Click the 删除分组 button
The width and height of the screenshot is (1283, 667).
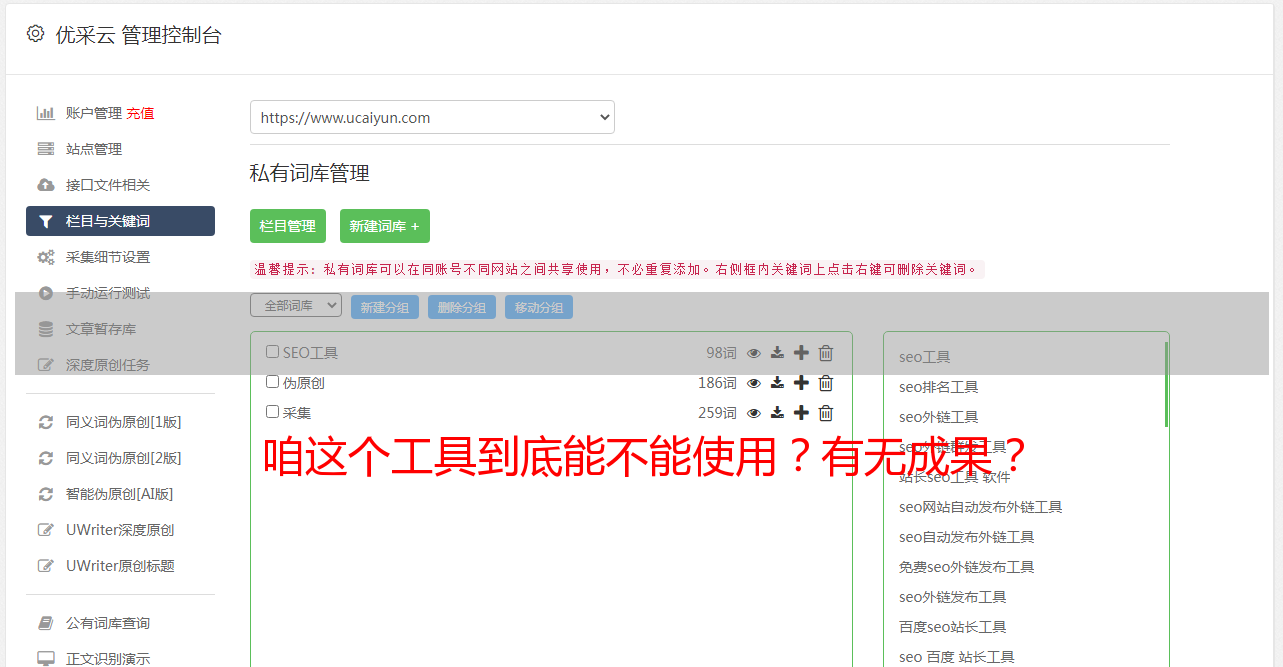[x=462, y=307]
